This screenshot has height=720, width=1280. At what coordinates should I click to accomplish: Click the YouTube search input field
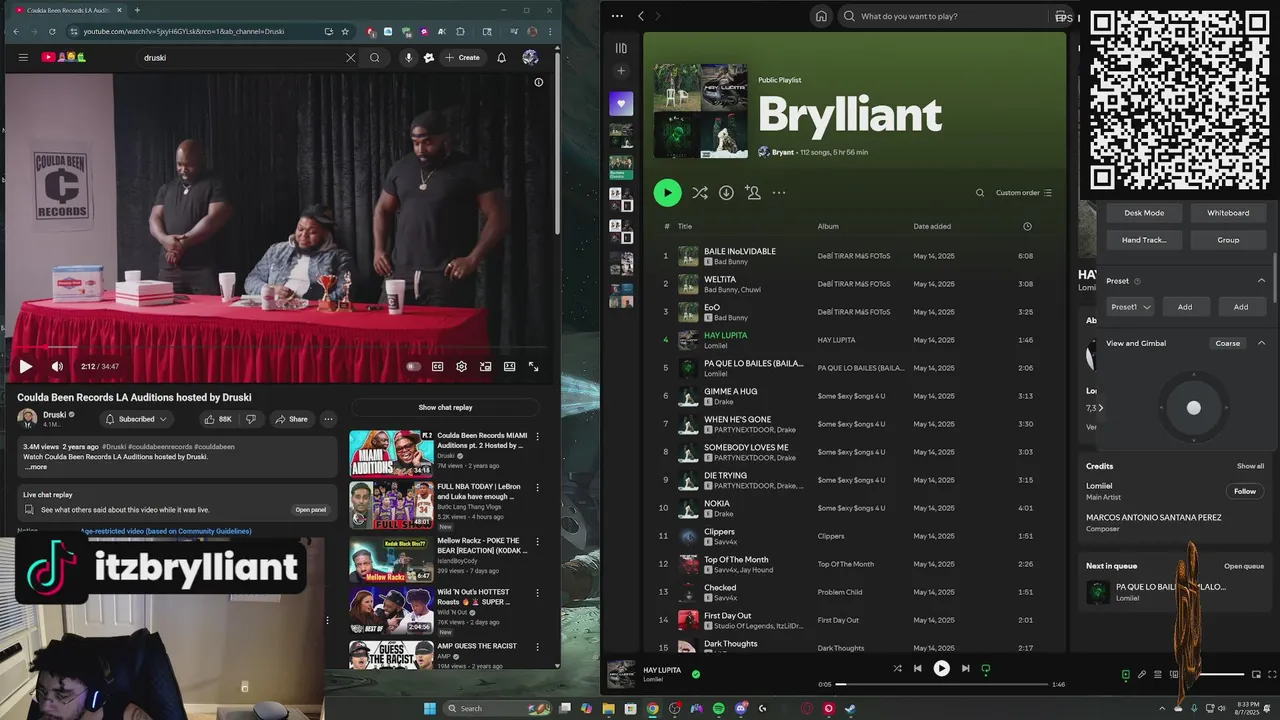coord(240,58)
